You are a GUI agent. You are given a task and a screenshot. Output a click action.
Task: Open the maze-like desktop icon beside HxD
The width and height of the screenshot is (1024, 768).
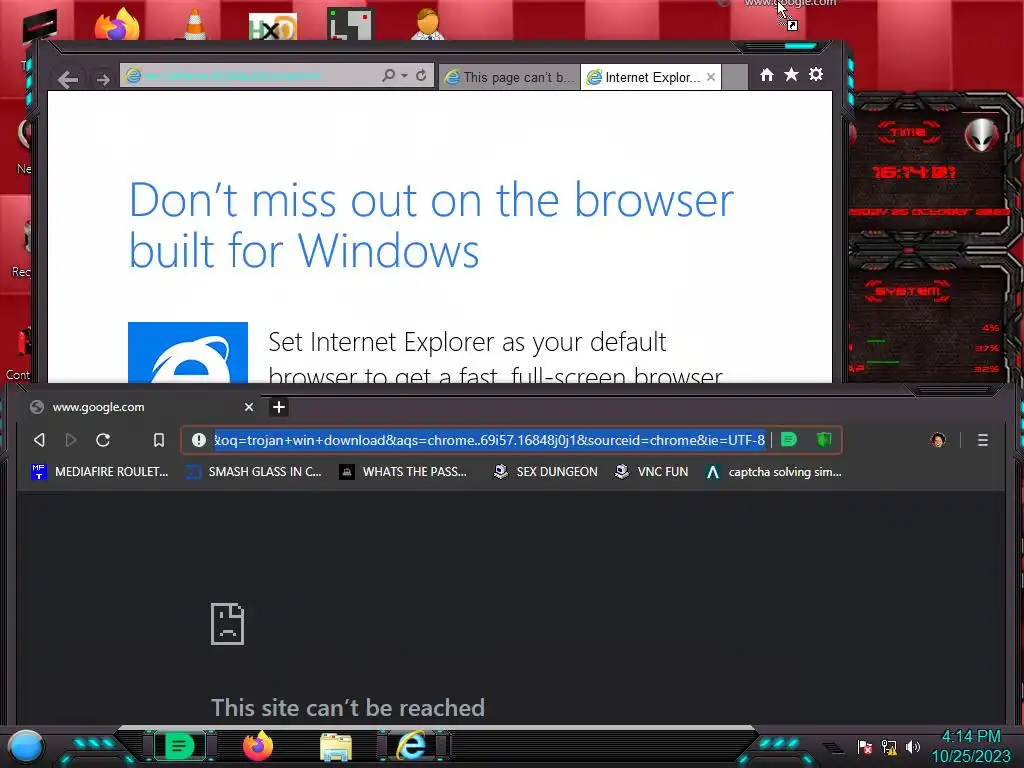[349, 24]
